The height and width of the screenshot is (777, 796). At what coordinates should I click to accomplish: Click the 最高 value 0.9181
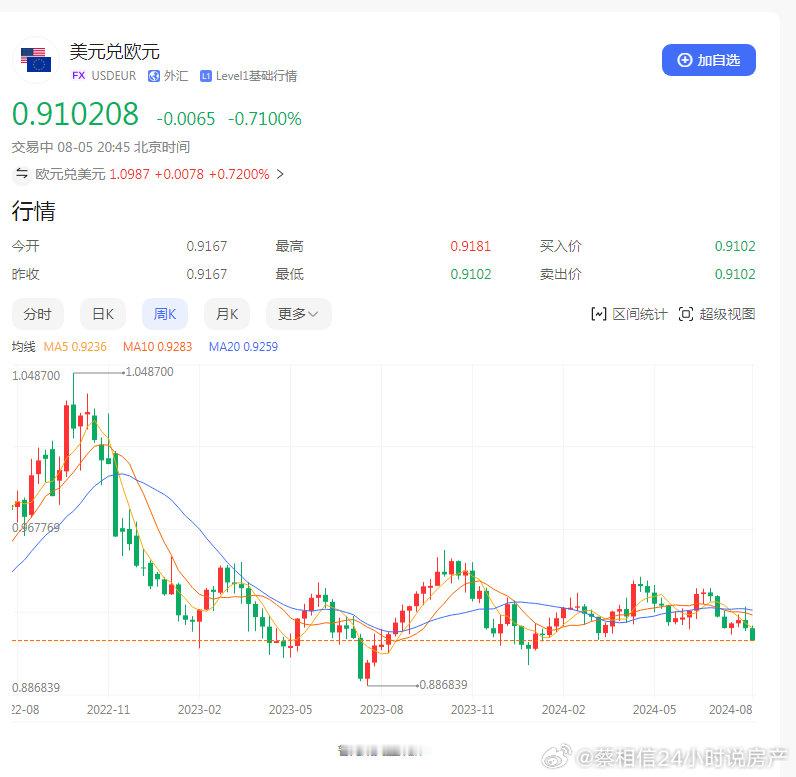471,246
